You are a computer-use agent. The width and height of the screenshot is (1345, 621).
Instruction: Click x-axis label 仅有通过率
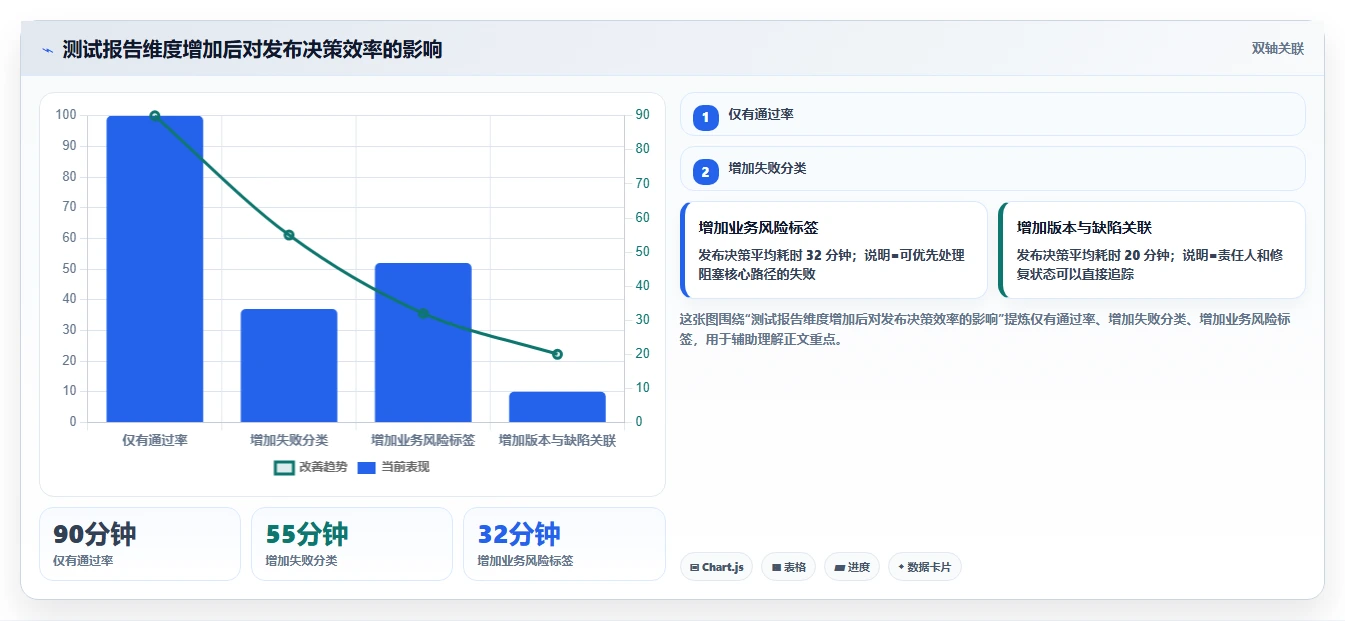coord(155,440)
